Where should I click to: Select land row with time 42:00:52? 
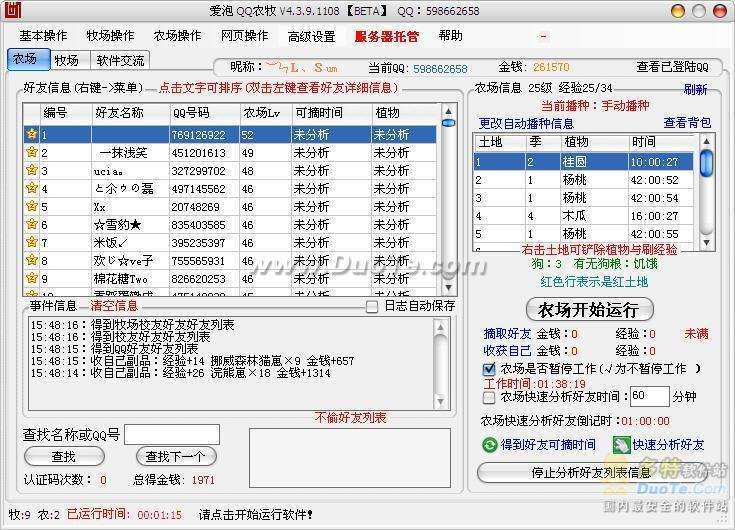(583, 180)
